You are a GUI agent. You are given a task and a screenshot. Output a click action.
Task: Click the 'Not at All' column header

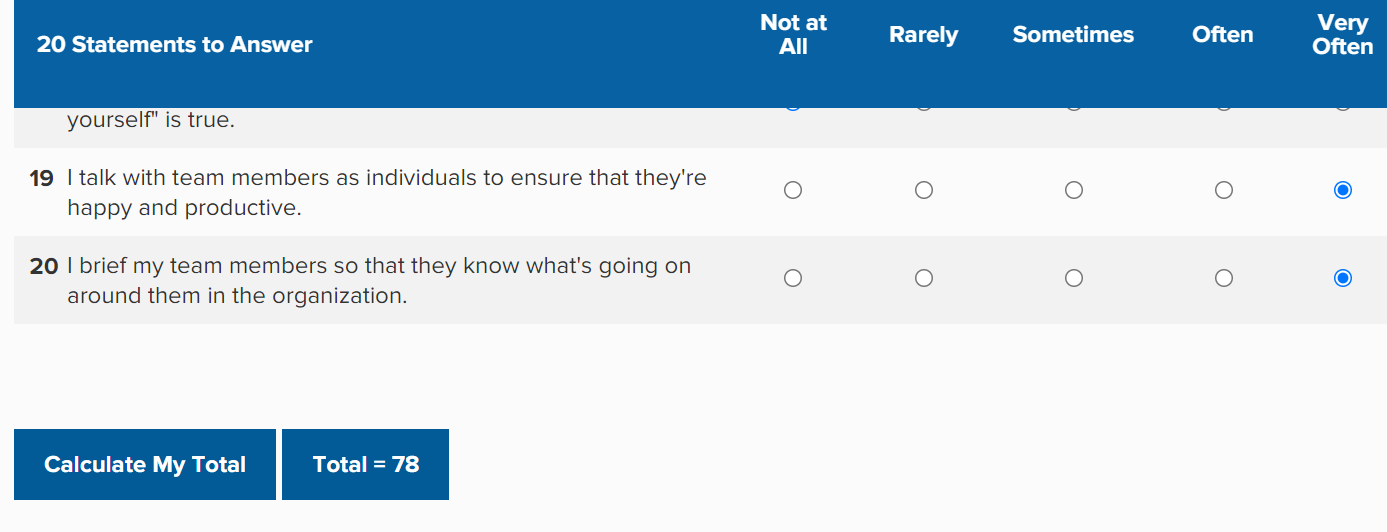[793, 35]
